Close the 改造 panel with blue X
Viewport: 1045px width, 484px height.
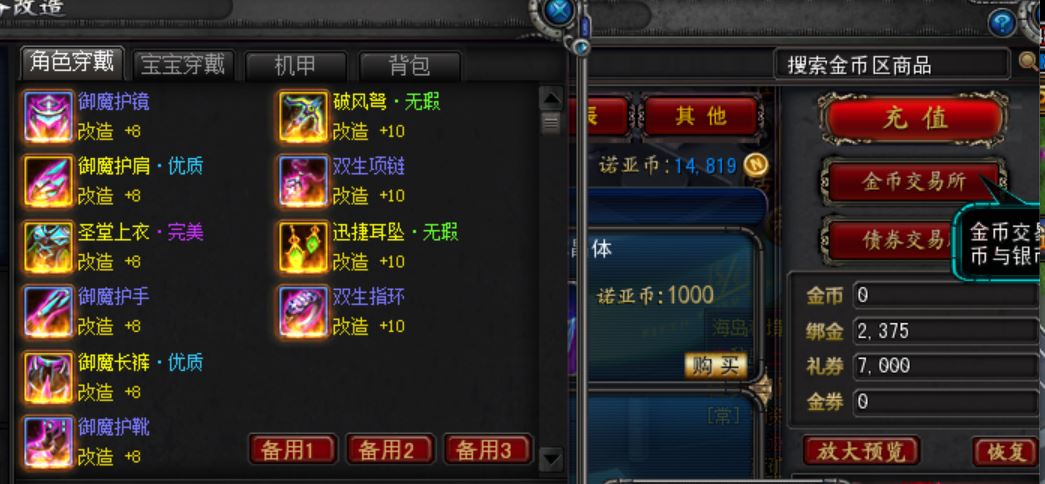(x=560, y=11)
